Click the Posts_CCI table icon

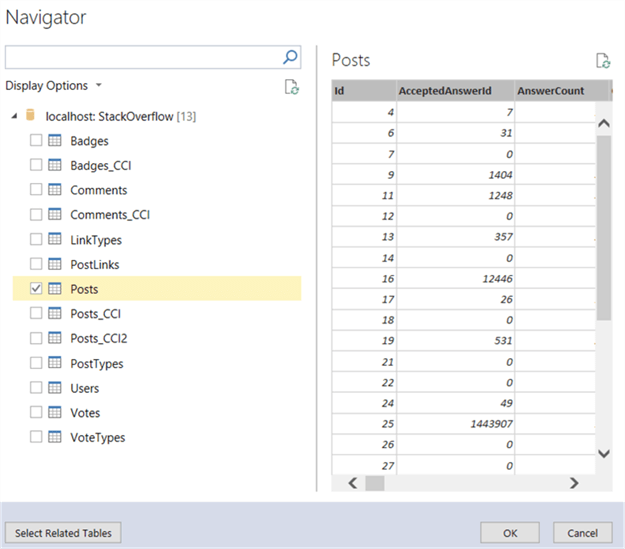click(x=55, y=313)
